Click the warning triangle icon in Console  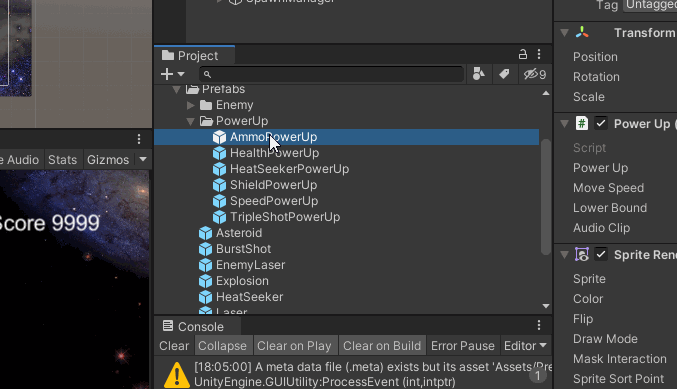177,375
